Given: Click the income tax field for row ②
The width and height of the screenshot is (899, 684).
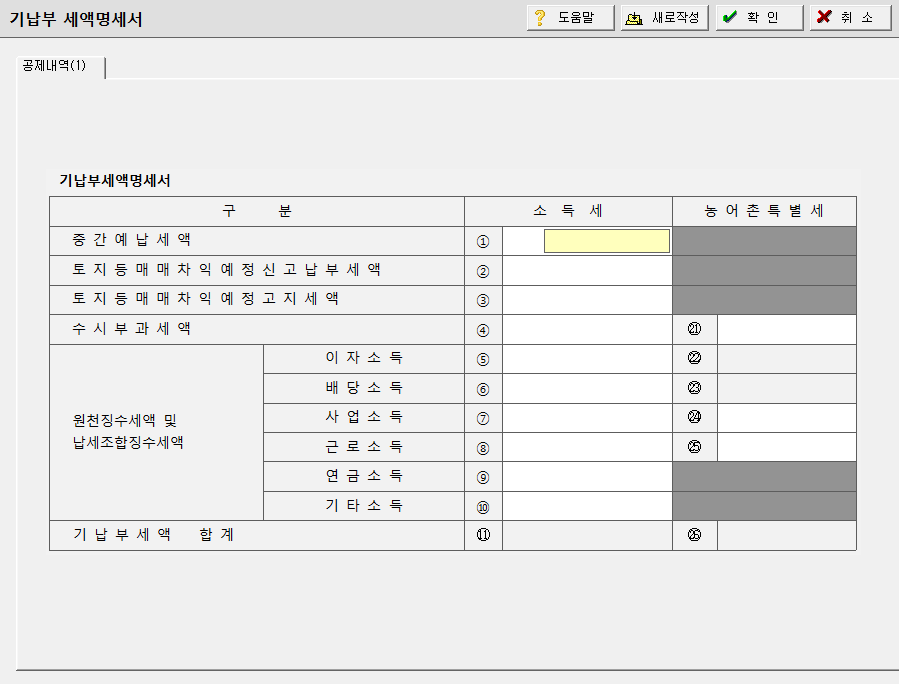Looking at the screenshot, I should [587, 271].
